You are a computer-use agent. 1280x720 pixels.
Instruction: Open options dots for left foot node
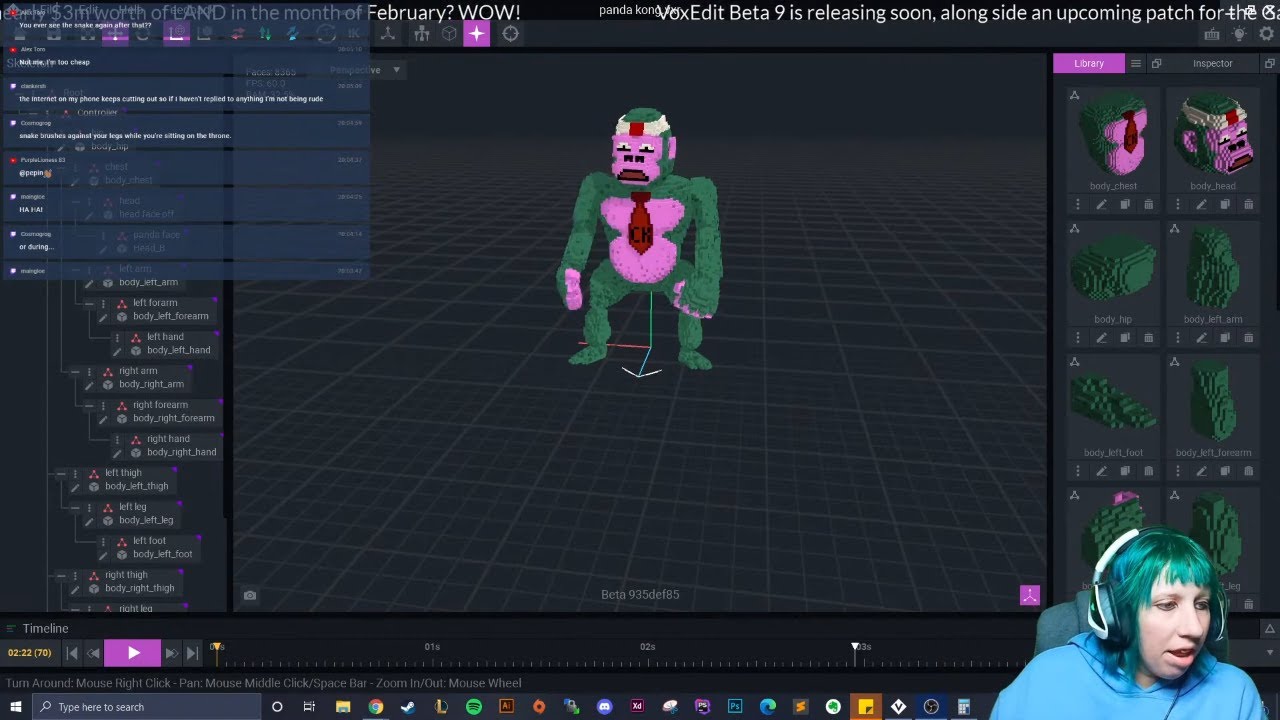[103, 541]
